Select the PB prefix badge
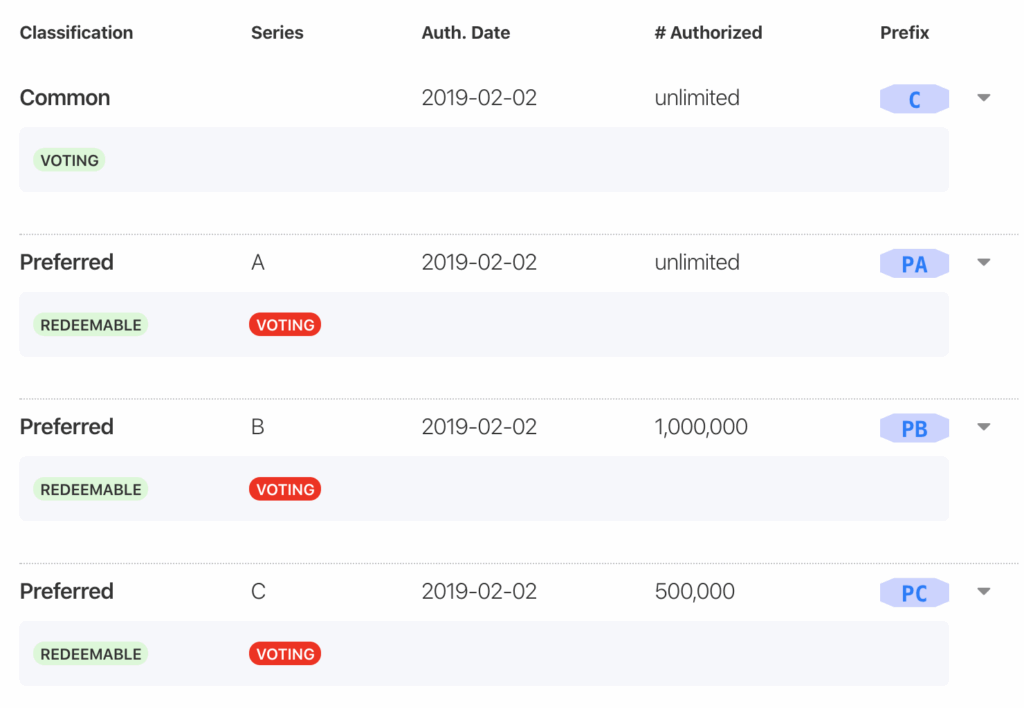 [914, 429]
